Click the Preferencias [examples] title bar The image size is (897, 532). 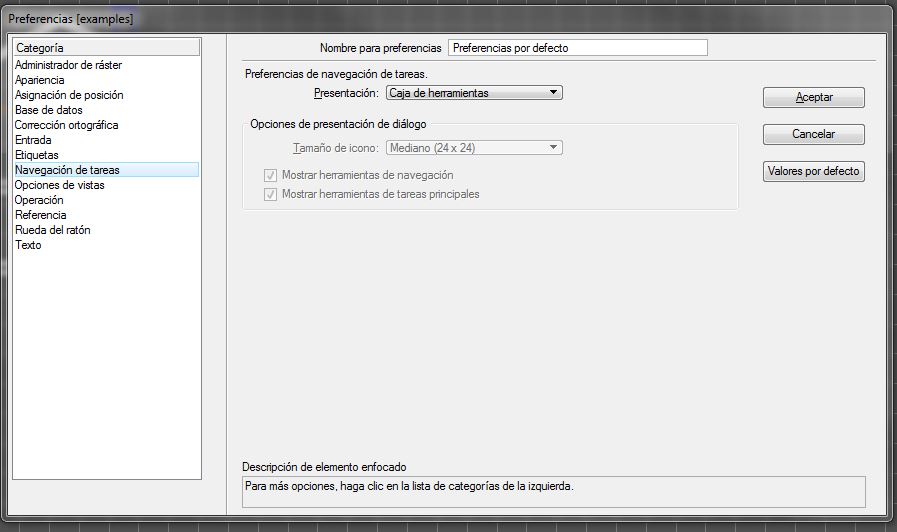[446, 19]
